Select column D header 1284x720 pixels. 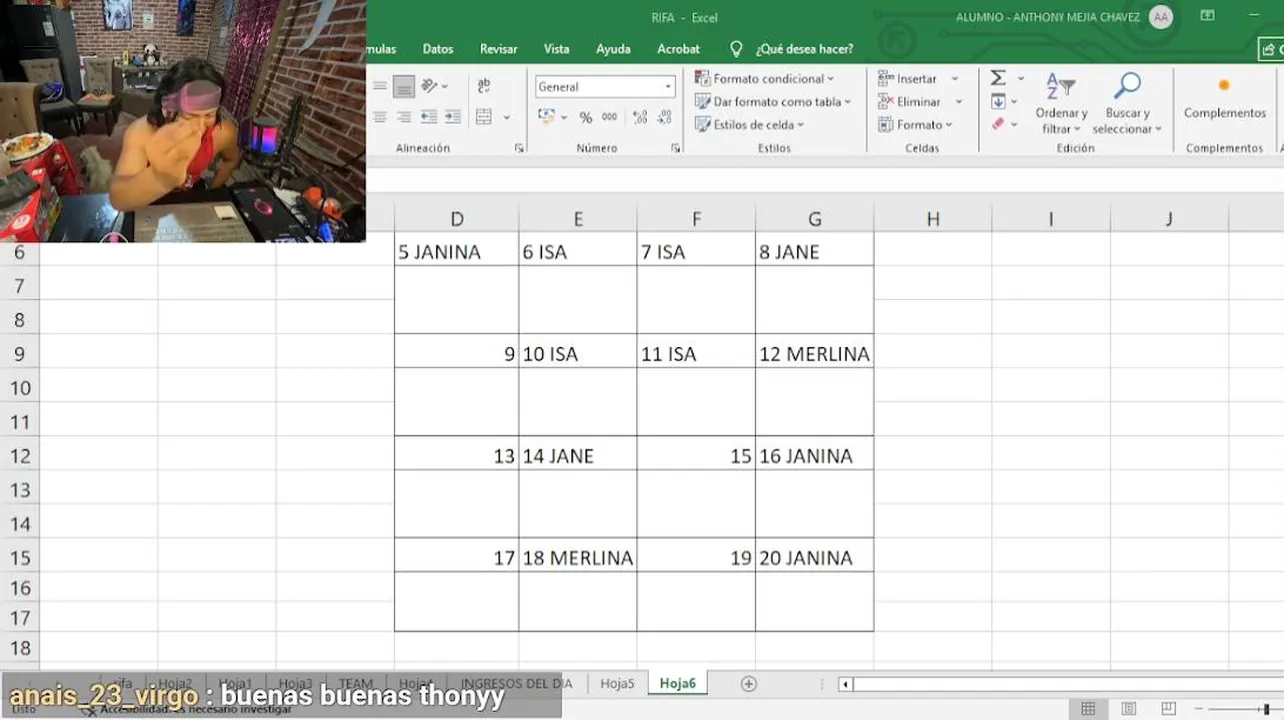coord(457,219)
